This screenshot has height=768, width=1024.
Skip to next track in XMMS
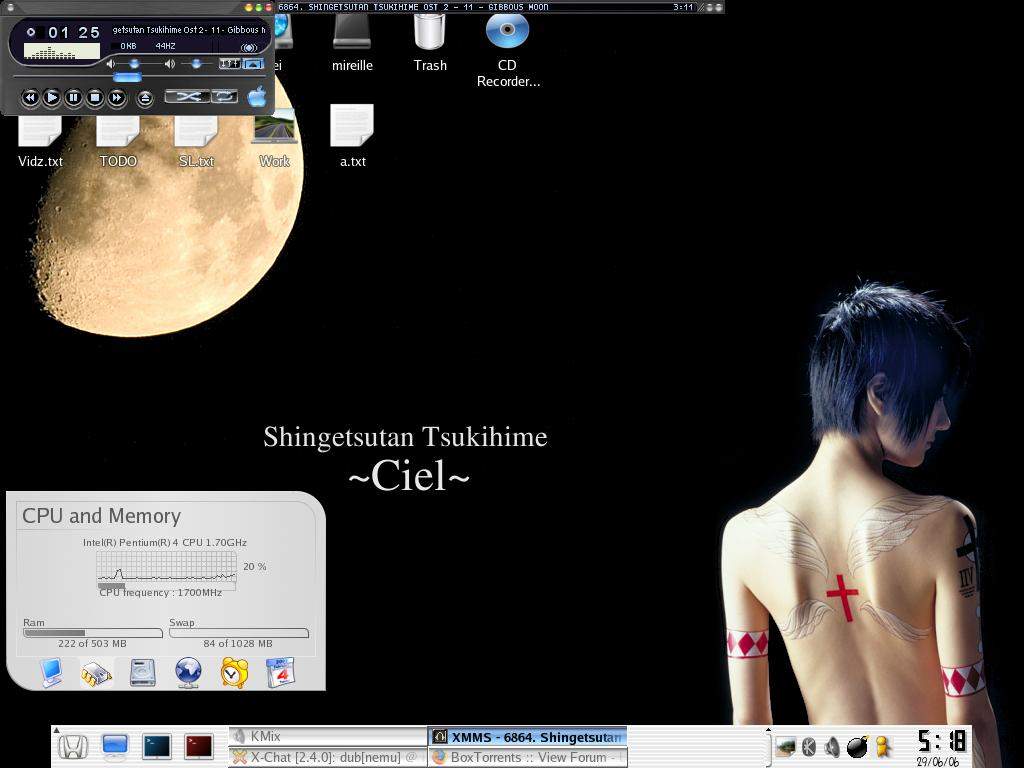coord(117,97)
